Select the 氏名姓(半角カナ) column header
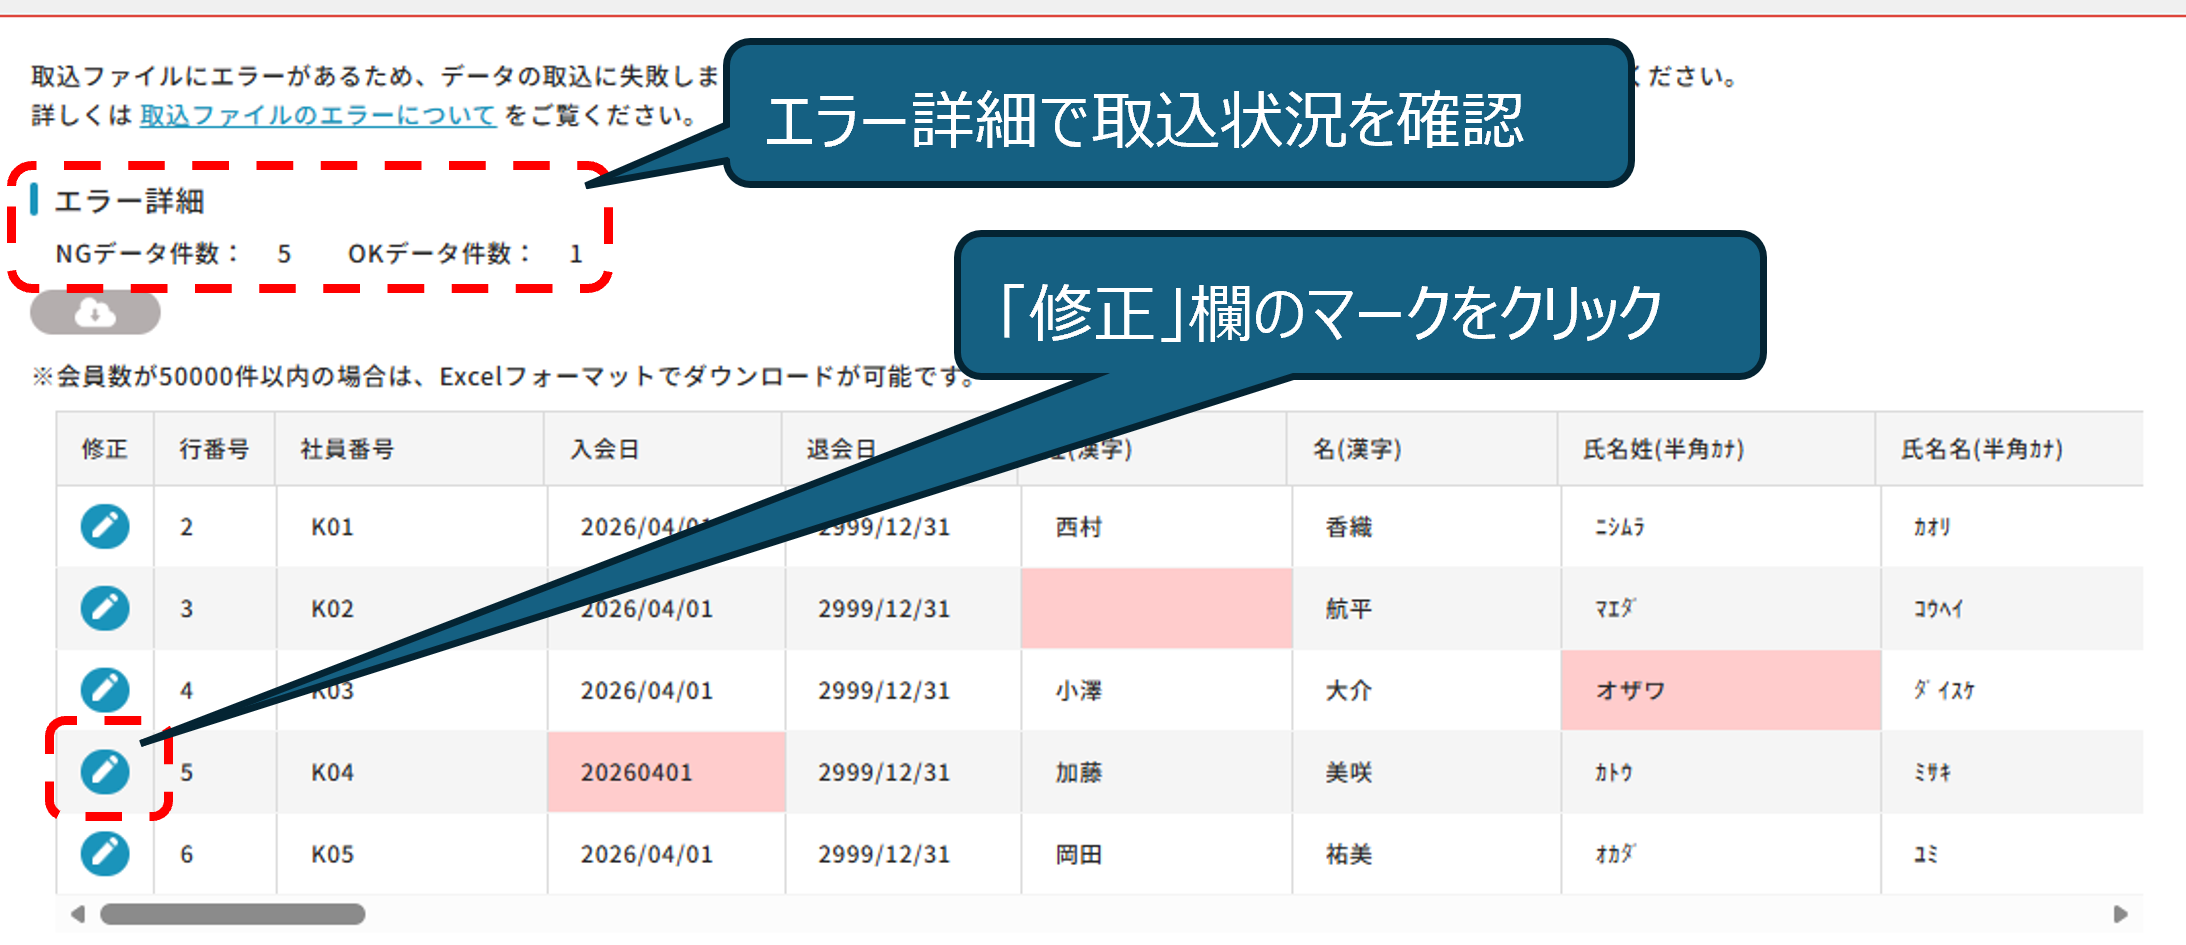 tap(1663, 449)
